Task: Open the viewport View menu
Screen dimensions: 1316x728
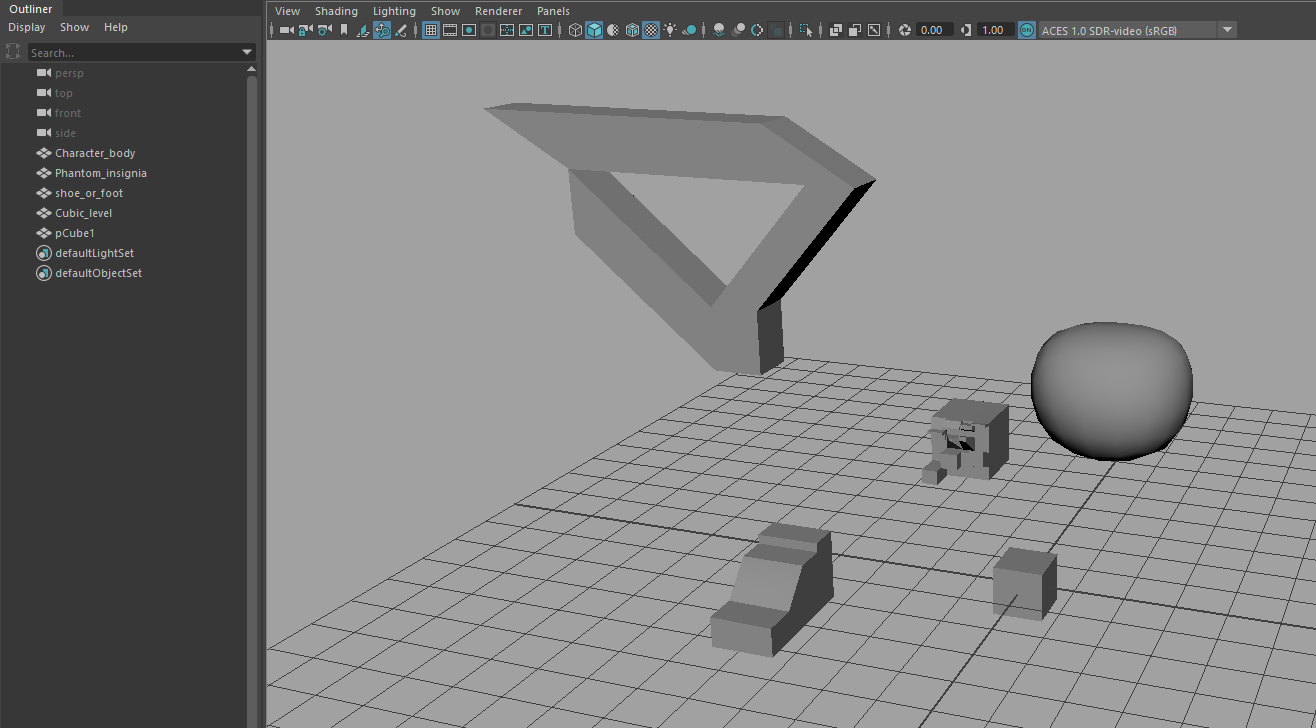Action: click(287, 11)
